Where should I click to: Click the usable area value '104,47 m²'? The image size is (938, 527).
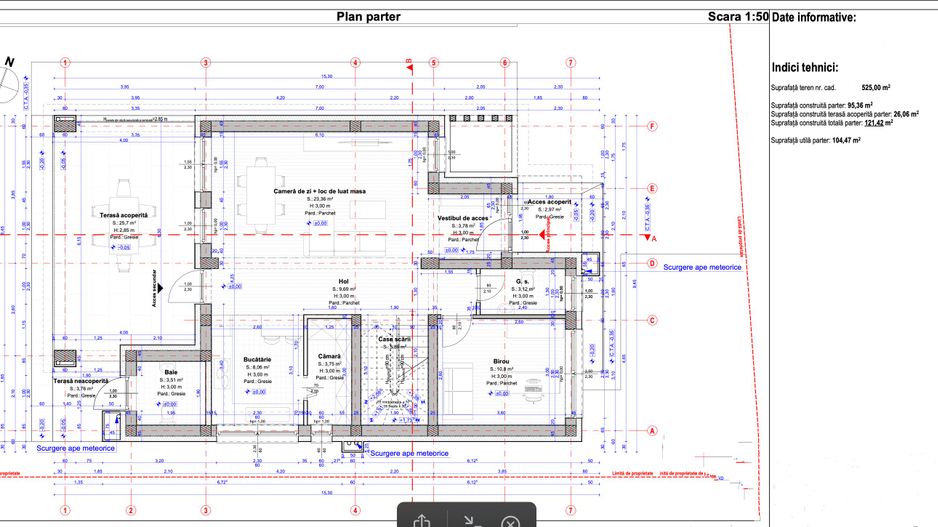(x=846, y=141)
